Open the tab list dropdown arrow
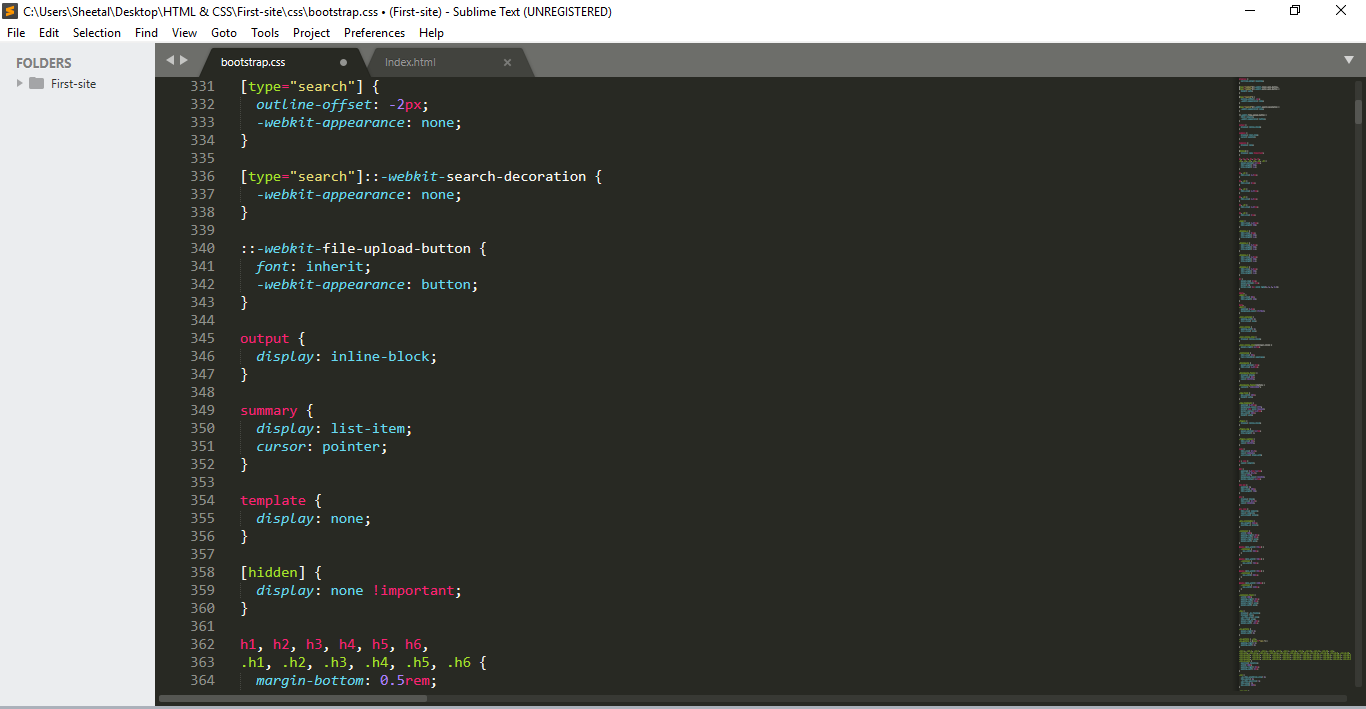This screenshot has width=1366, height=709. click(1348, 60)
